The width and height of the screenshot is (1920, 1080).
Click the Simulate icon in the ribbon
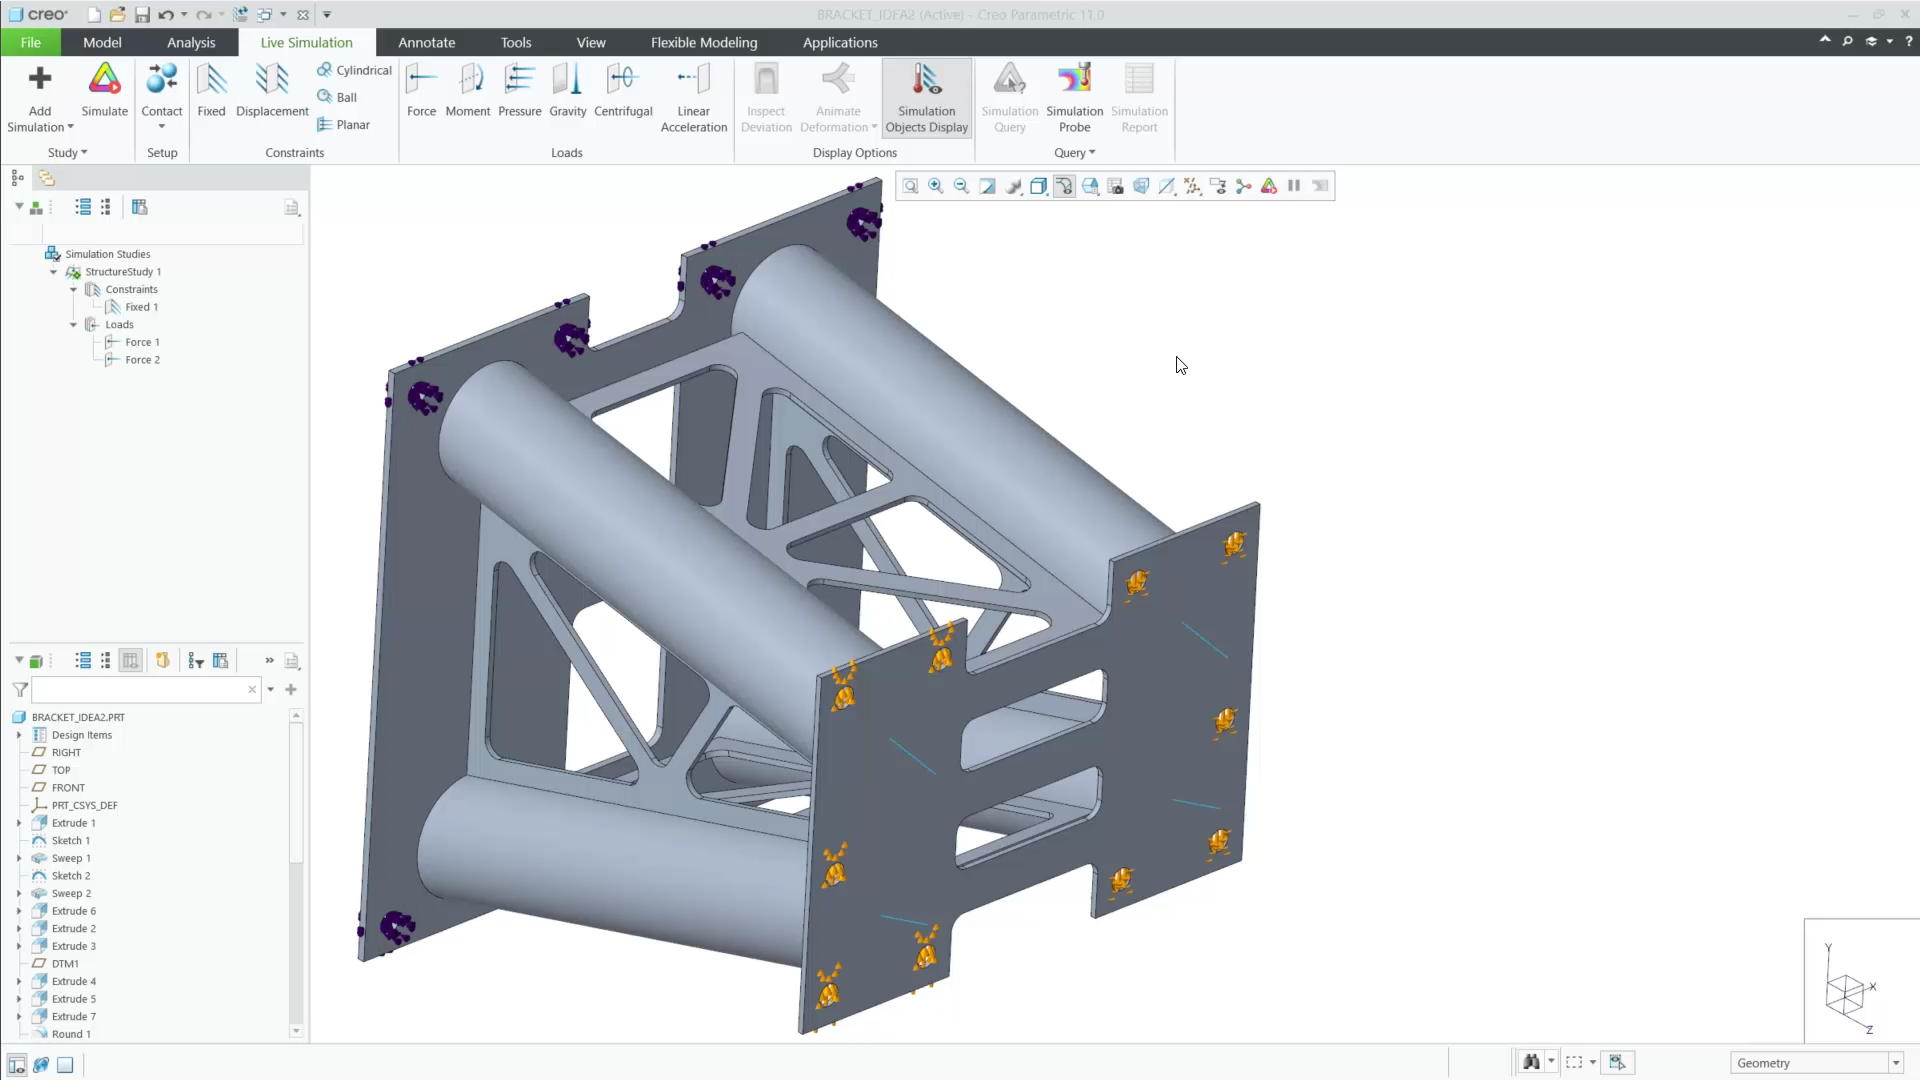tap(104, 90)
